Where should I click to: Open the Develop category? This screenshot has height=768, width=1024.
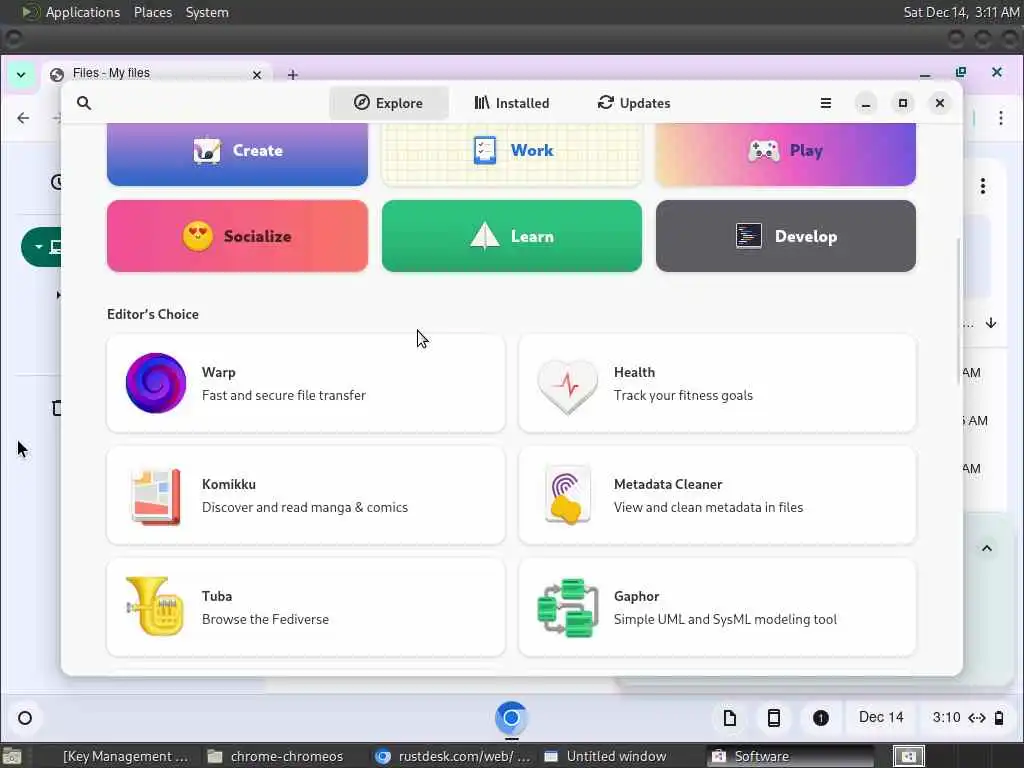pos(786,236)
